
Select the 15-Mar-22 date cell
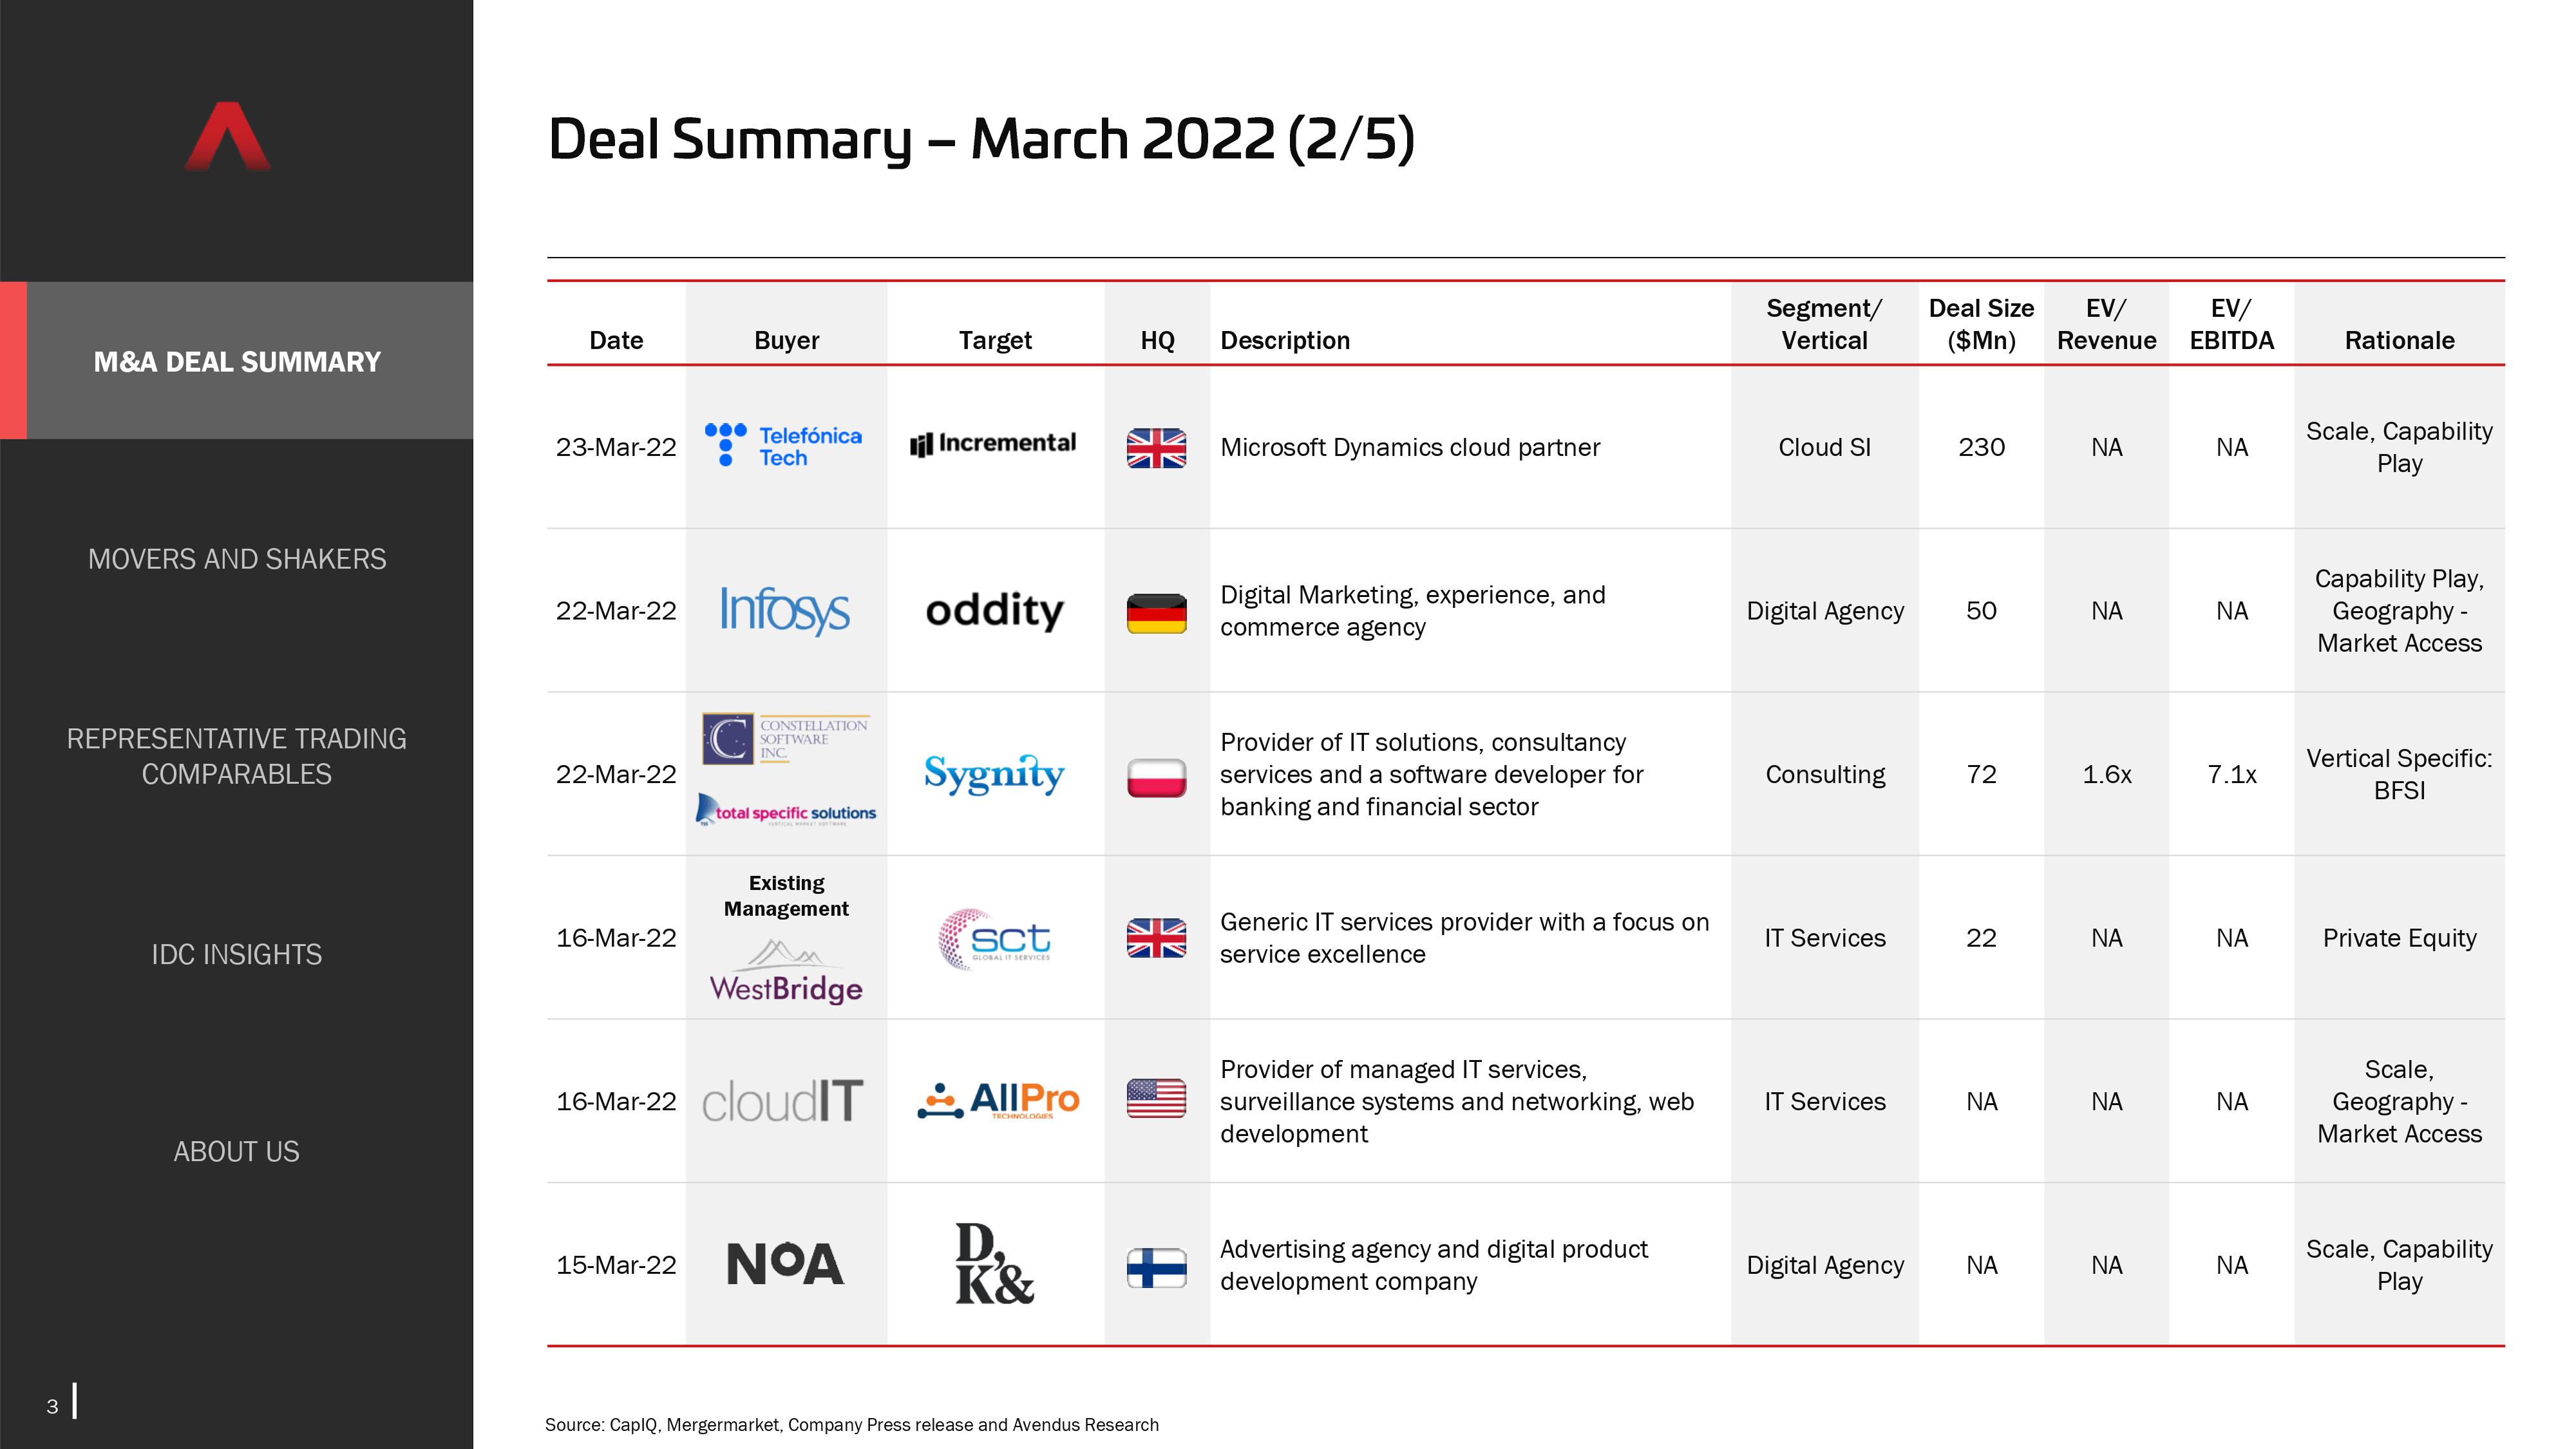tap(616, 1265)
